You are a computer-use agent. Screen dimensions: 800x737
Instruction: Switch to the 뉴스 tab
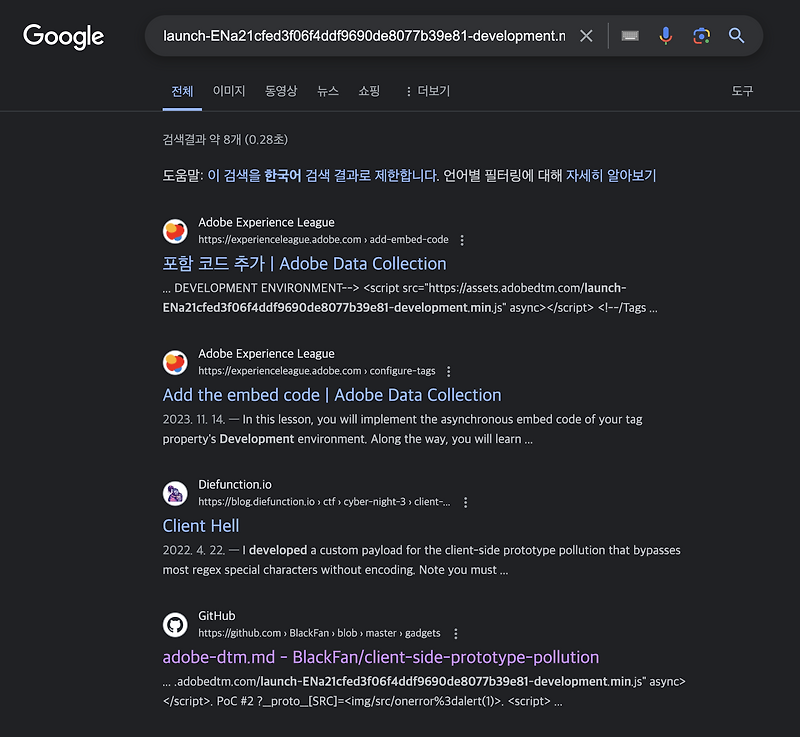(x=329, y=91)
